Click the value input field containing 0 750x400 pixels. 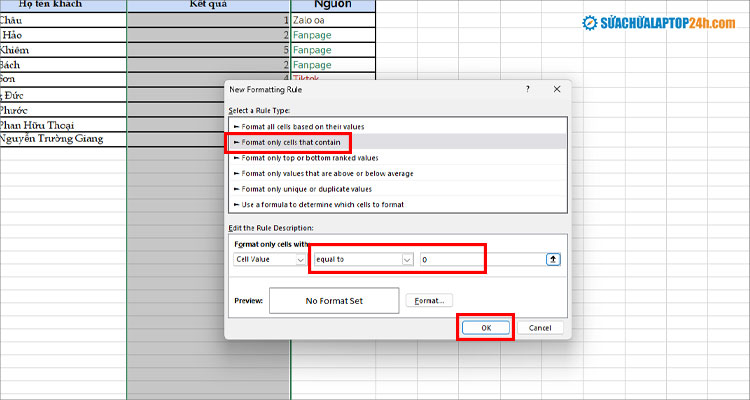[x=482, y=259]
